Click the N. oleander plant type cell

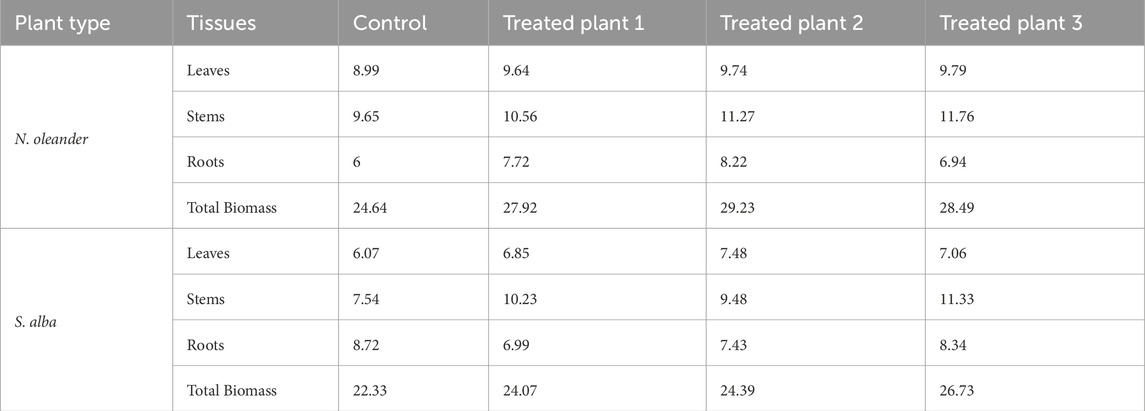click(53, 139)
